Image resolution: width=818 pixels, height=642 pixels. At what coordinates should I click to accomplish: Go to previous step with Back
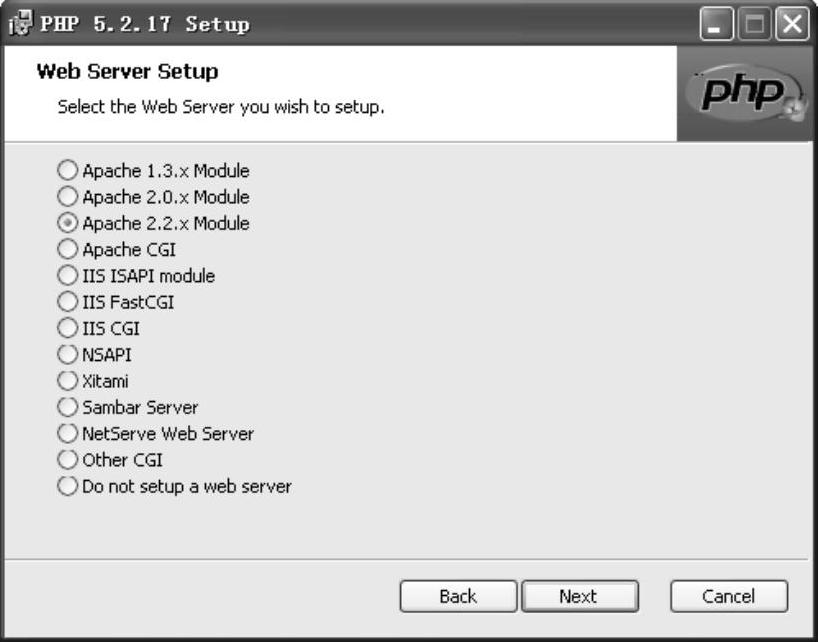pyautogui.click(x=458, y=596)
